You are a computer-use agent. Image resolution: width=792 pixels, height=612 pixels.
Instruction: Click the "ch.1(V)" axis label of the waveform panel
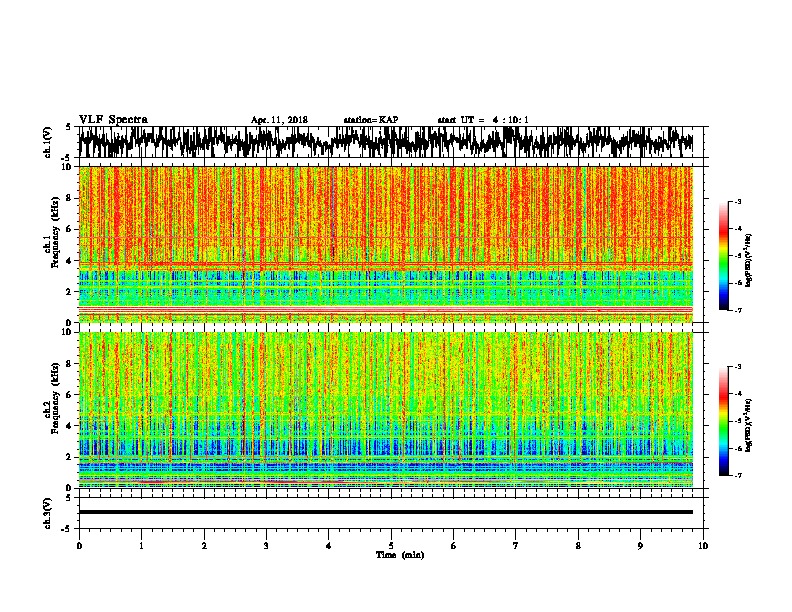pyautogui.click(x=48, y=142)
